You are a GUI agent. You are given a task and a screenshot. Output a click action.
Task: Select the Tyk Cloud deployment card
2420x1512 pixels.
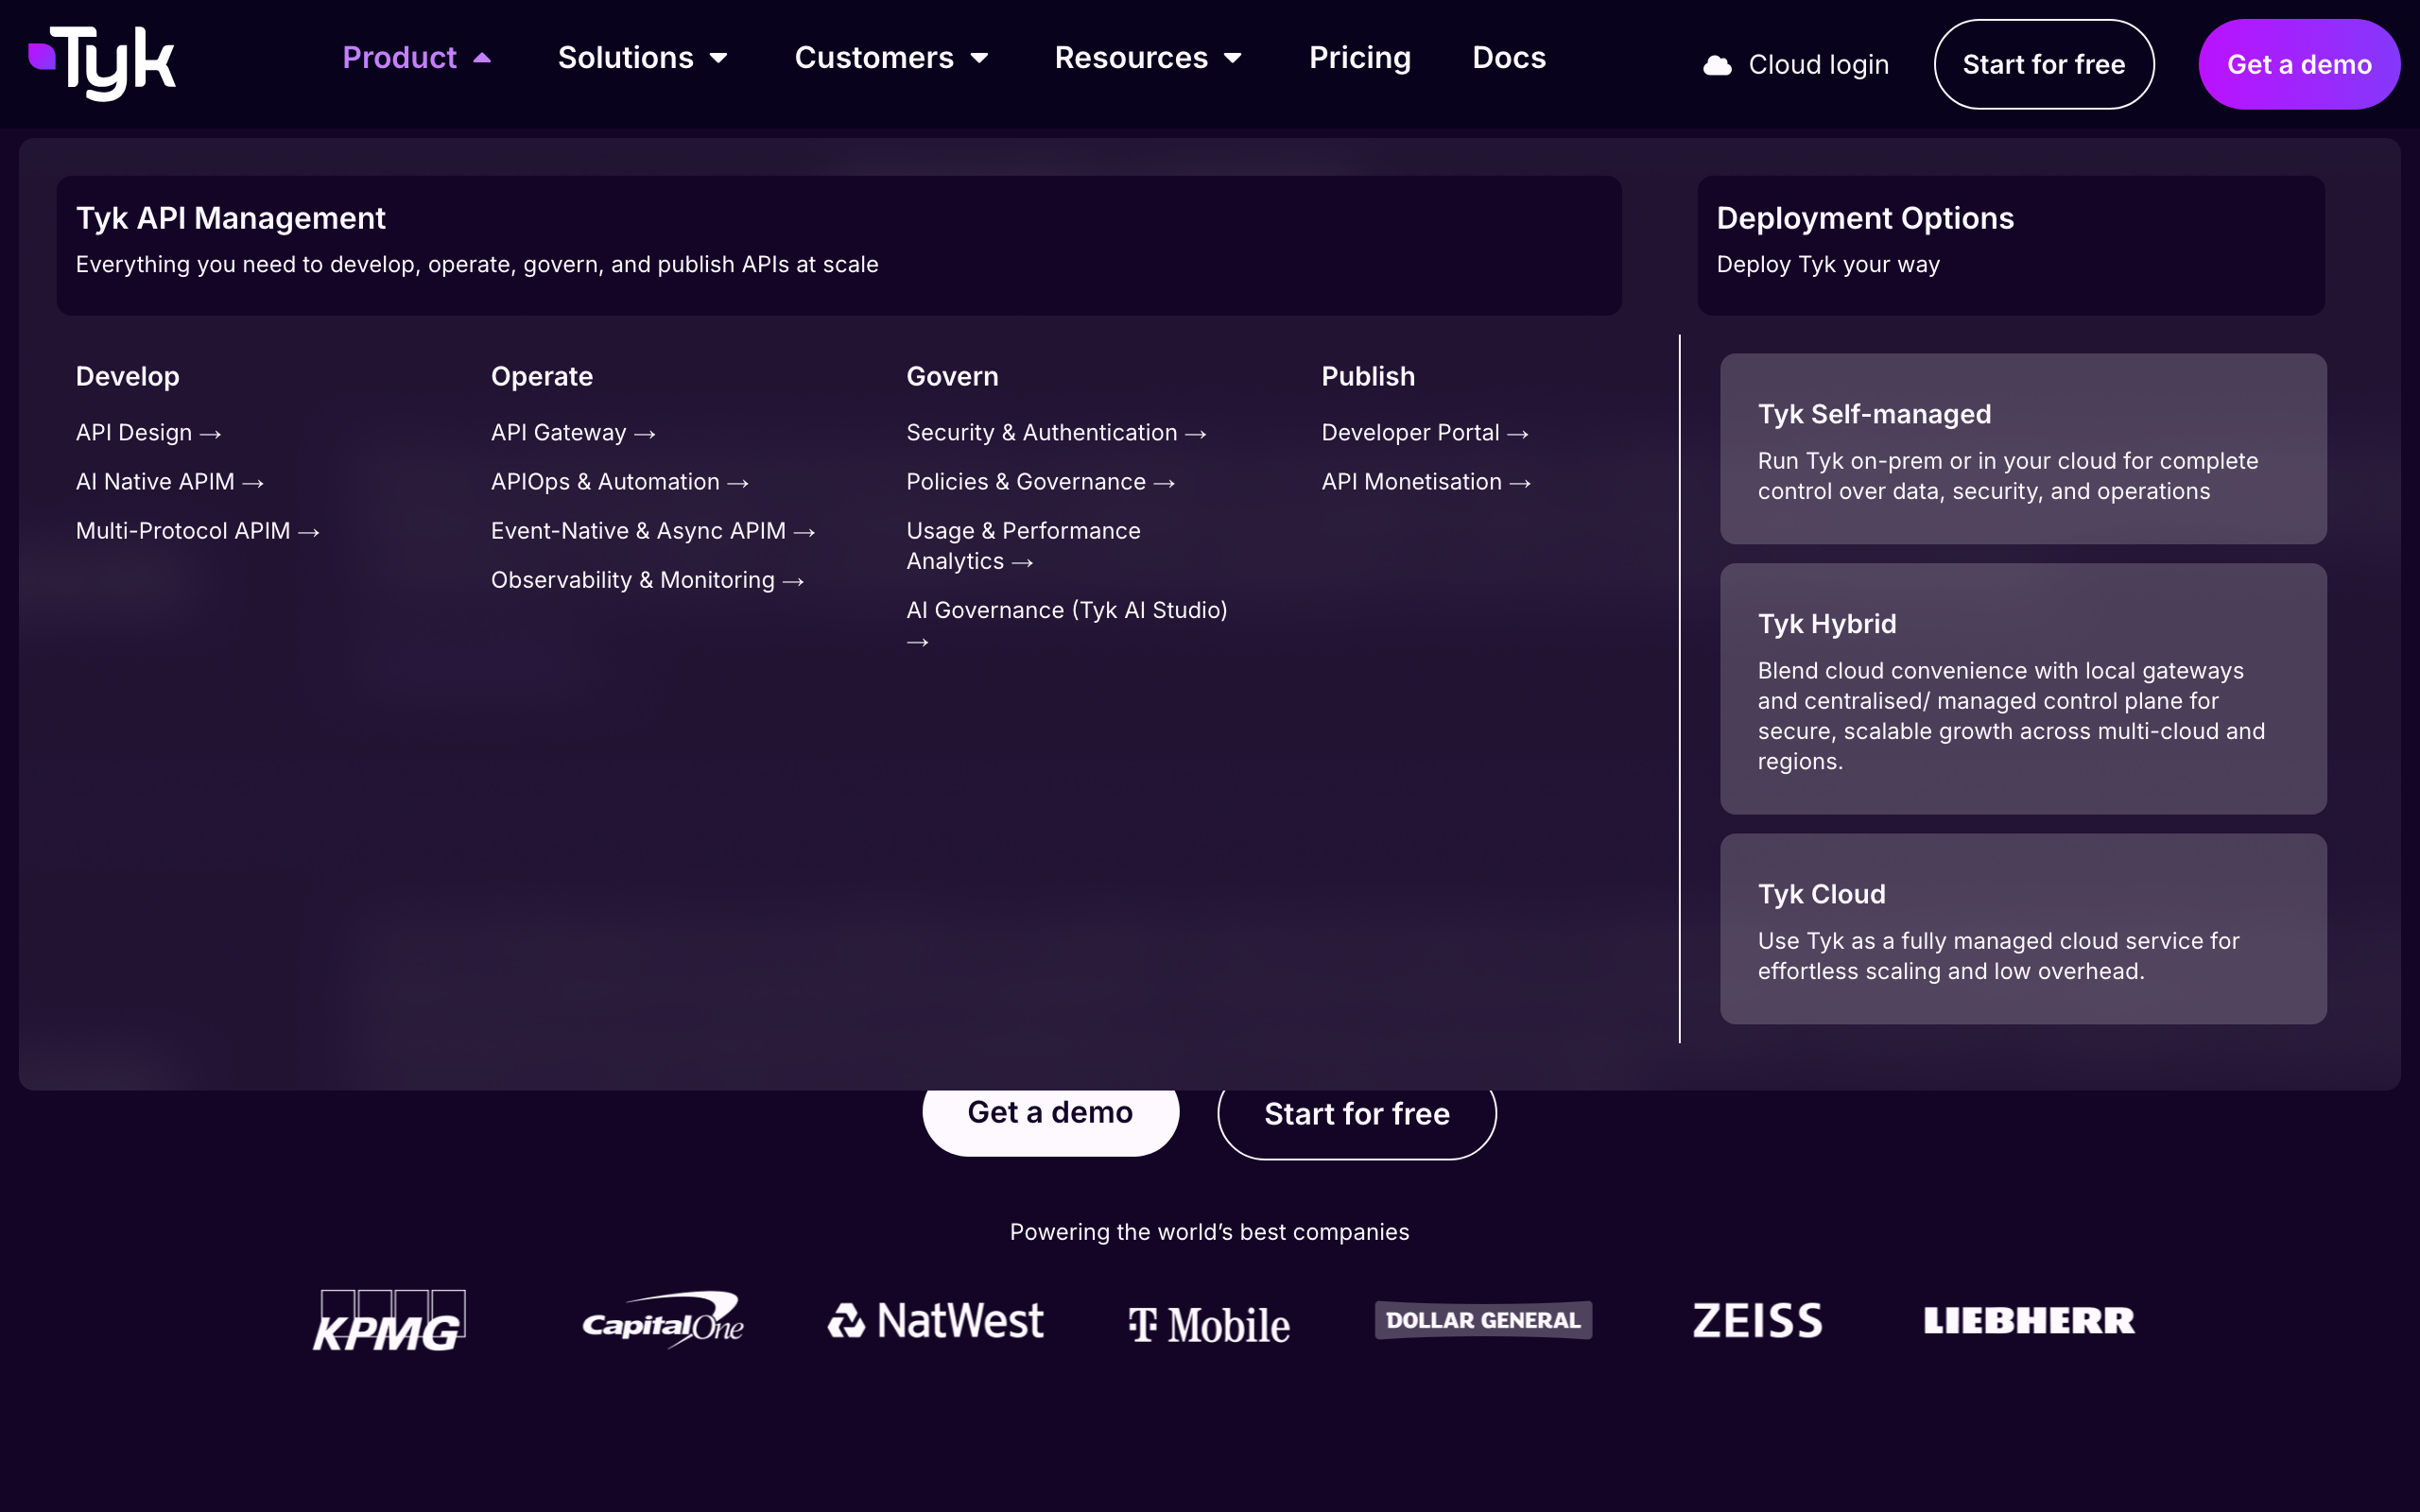(2022, 928)
